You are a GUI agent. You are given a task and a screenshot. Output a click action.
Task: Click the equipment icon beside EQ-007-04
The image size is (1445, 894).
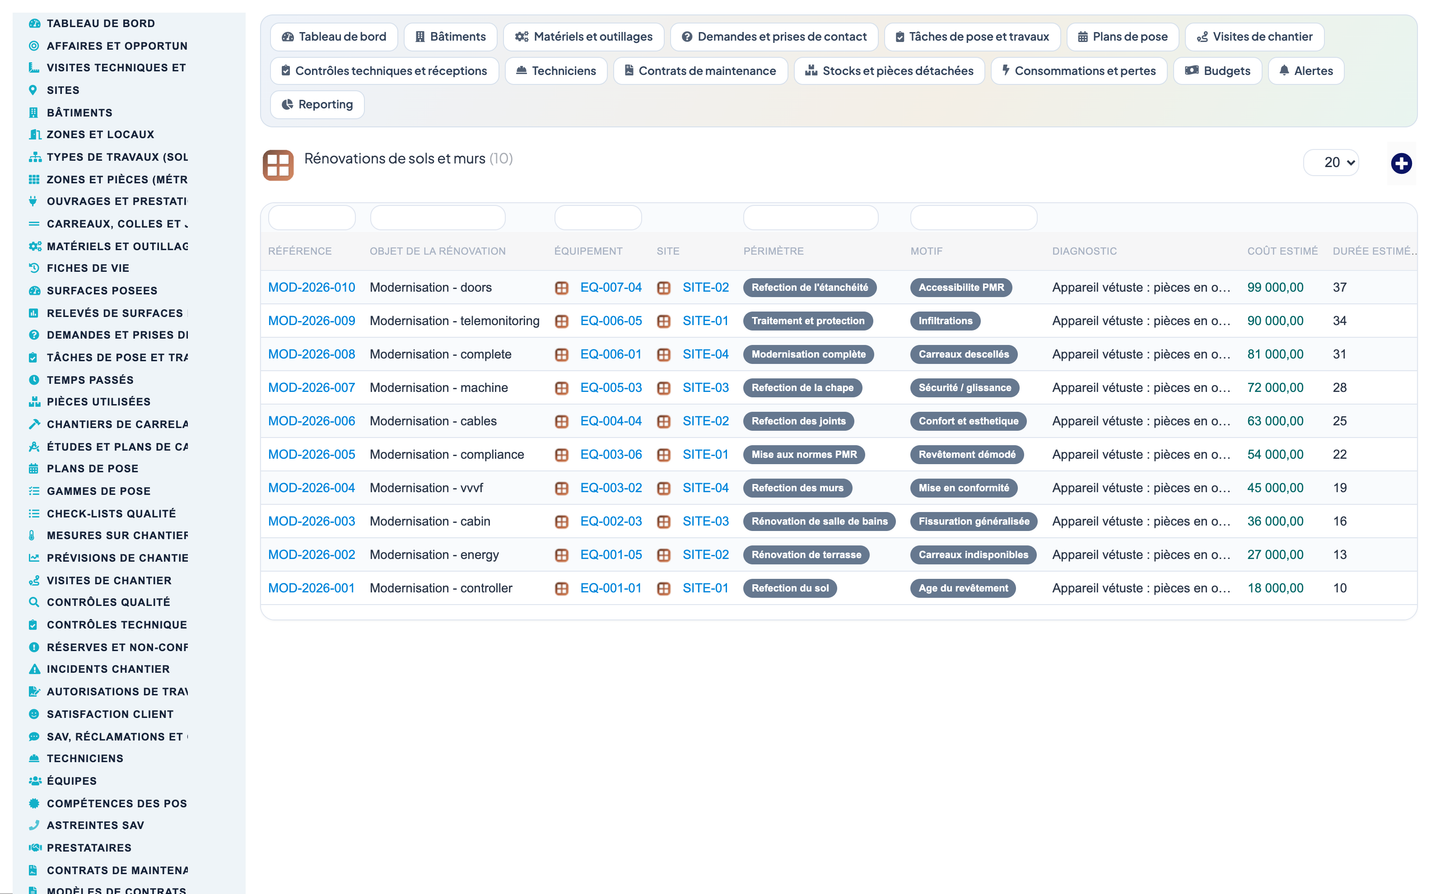pyautogui.click(x=562, y=288)
